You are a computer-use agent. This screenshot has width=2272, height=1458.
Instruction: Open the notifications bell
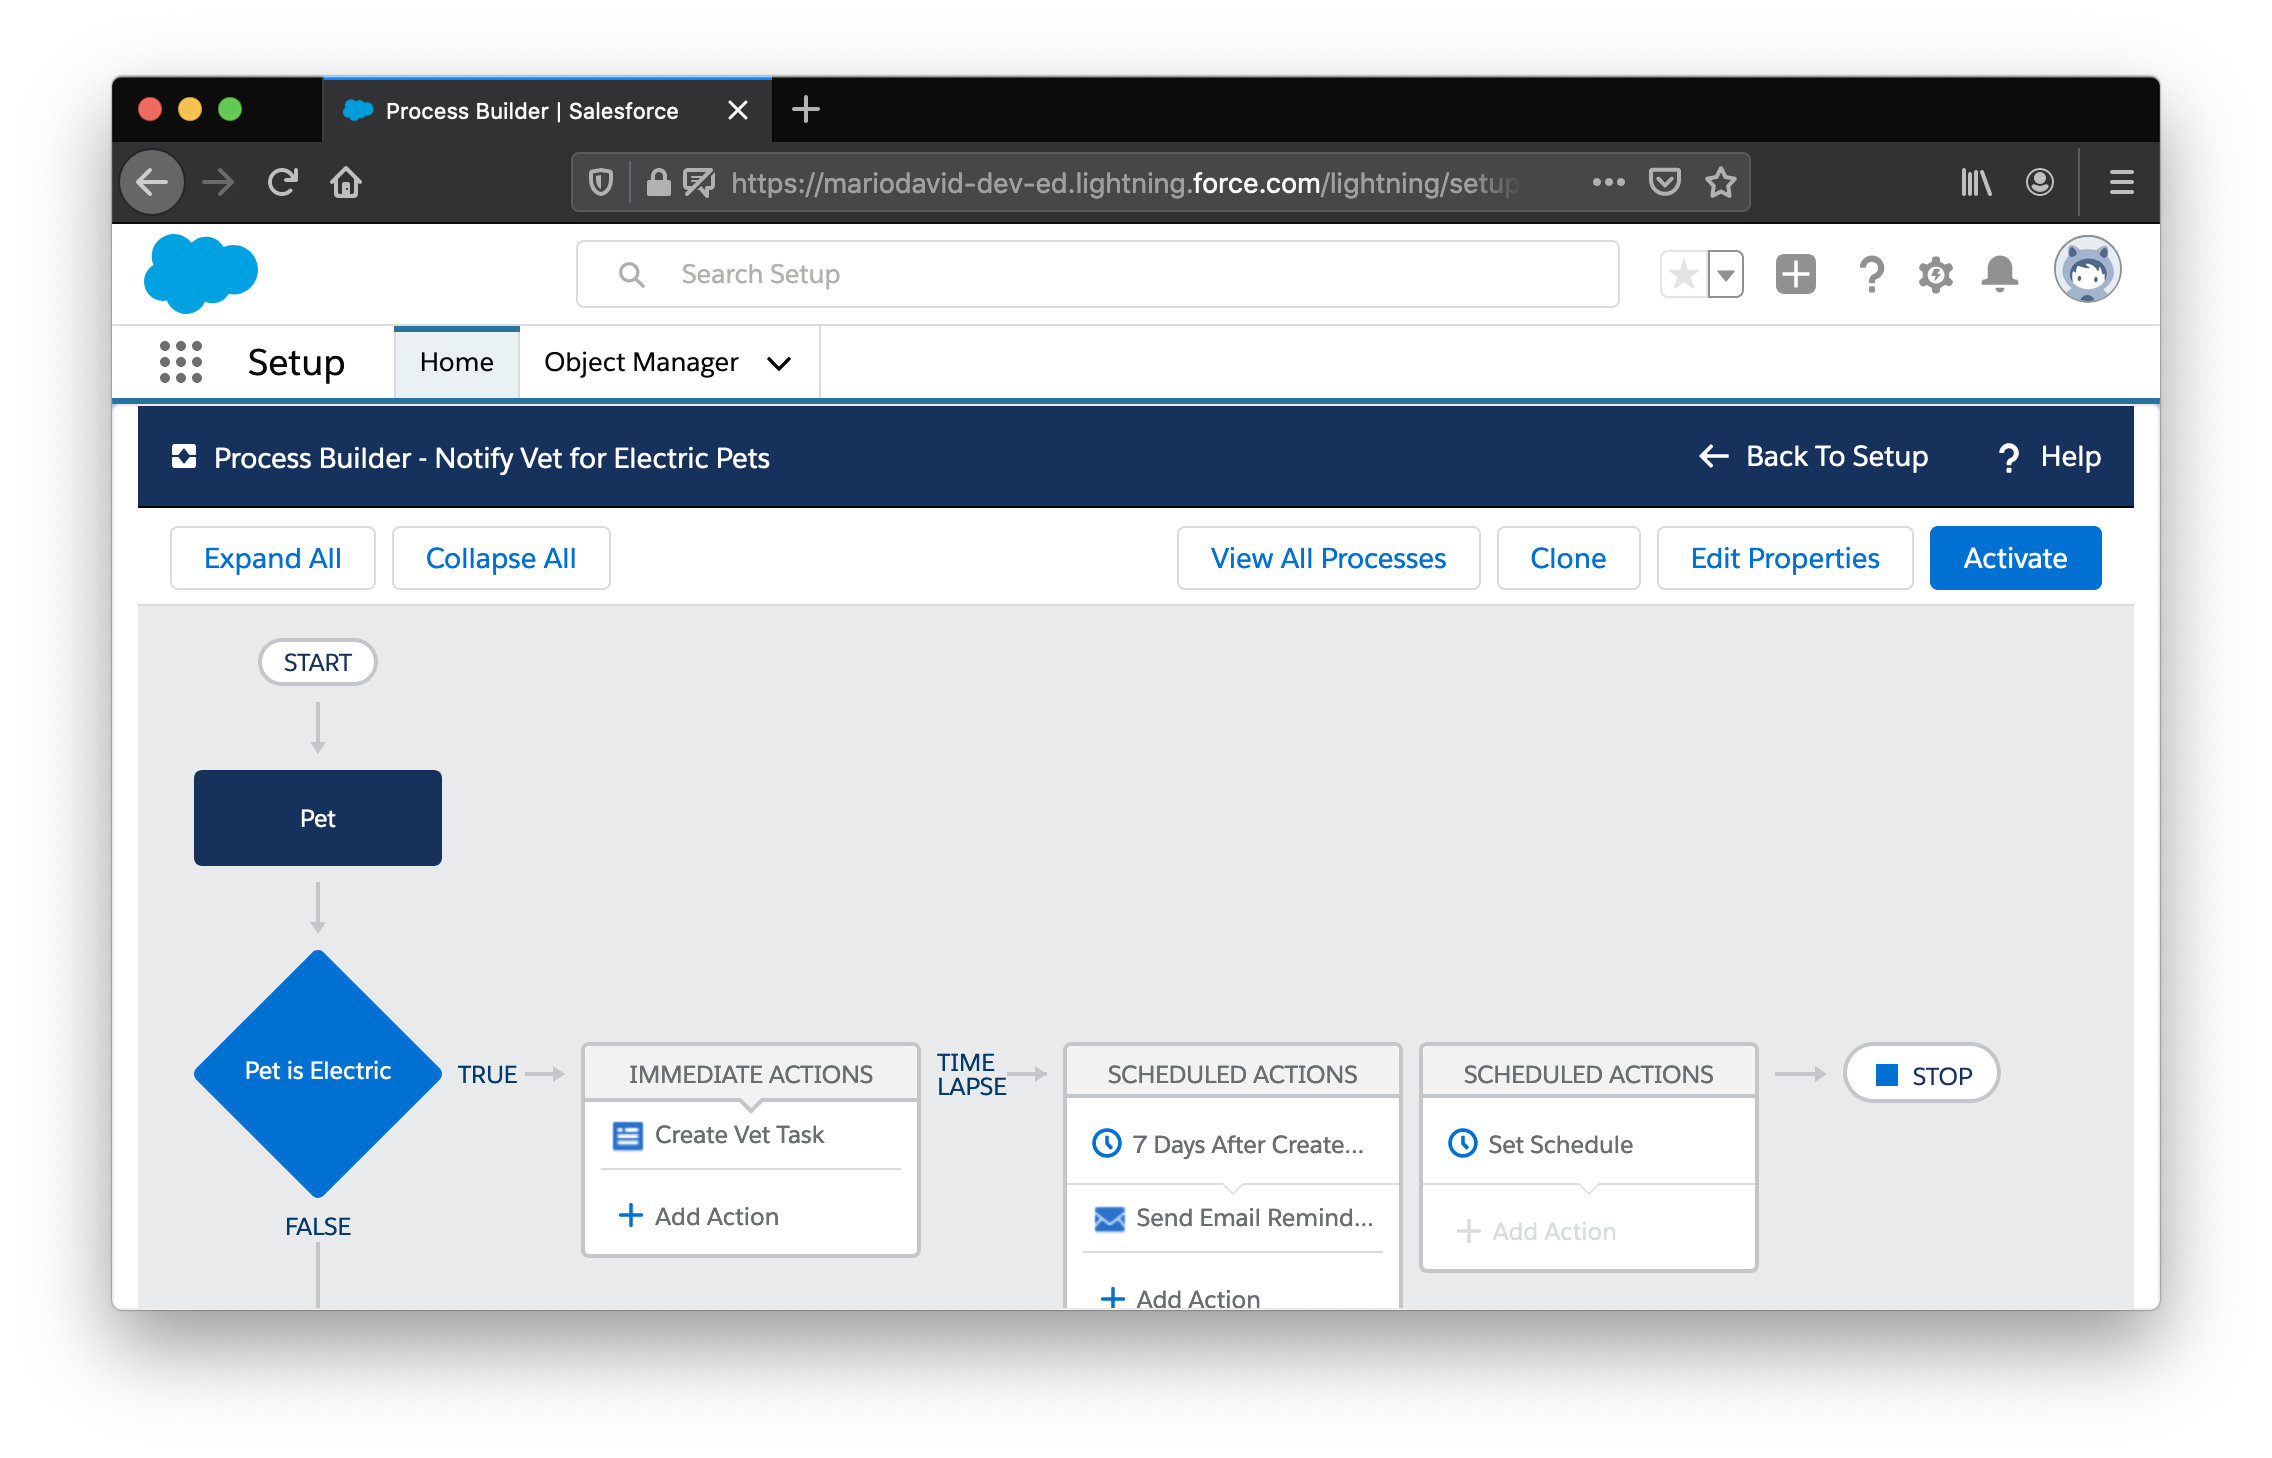[x=2000, y=274]
